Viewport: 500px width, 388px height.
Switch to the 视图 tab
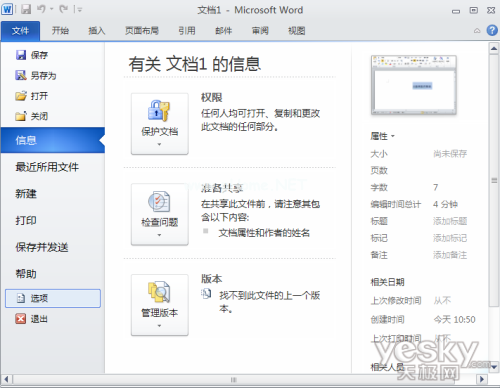tap(296, 31)
